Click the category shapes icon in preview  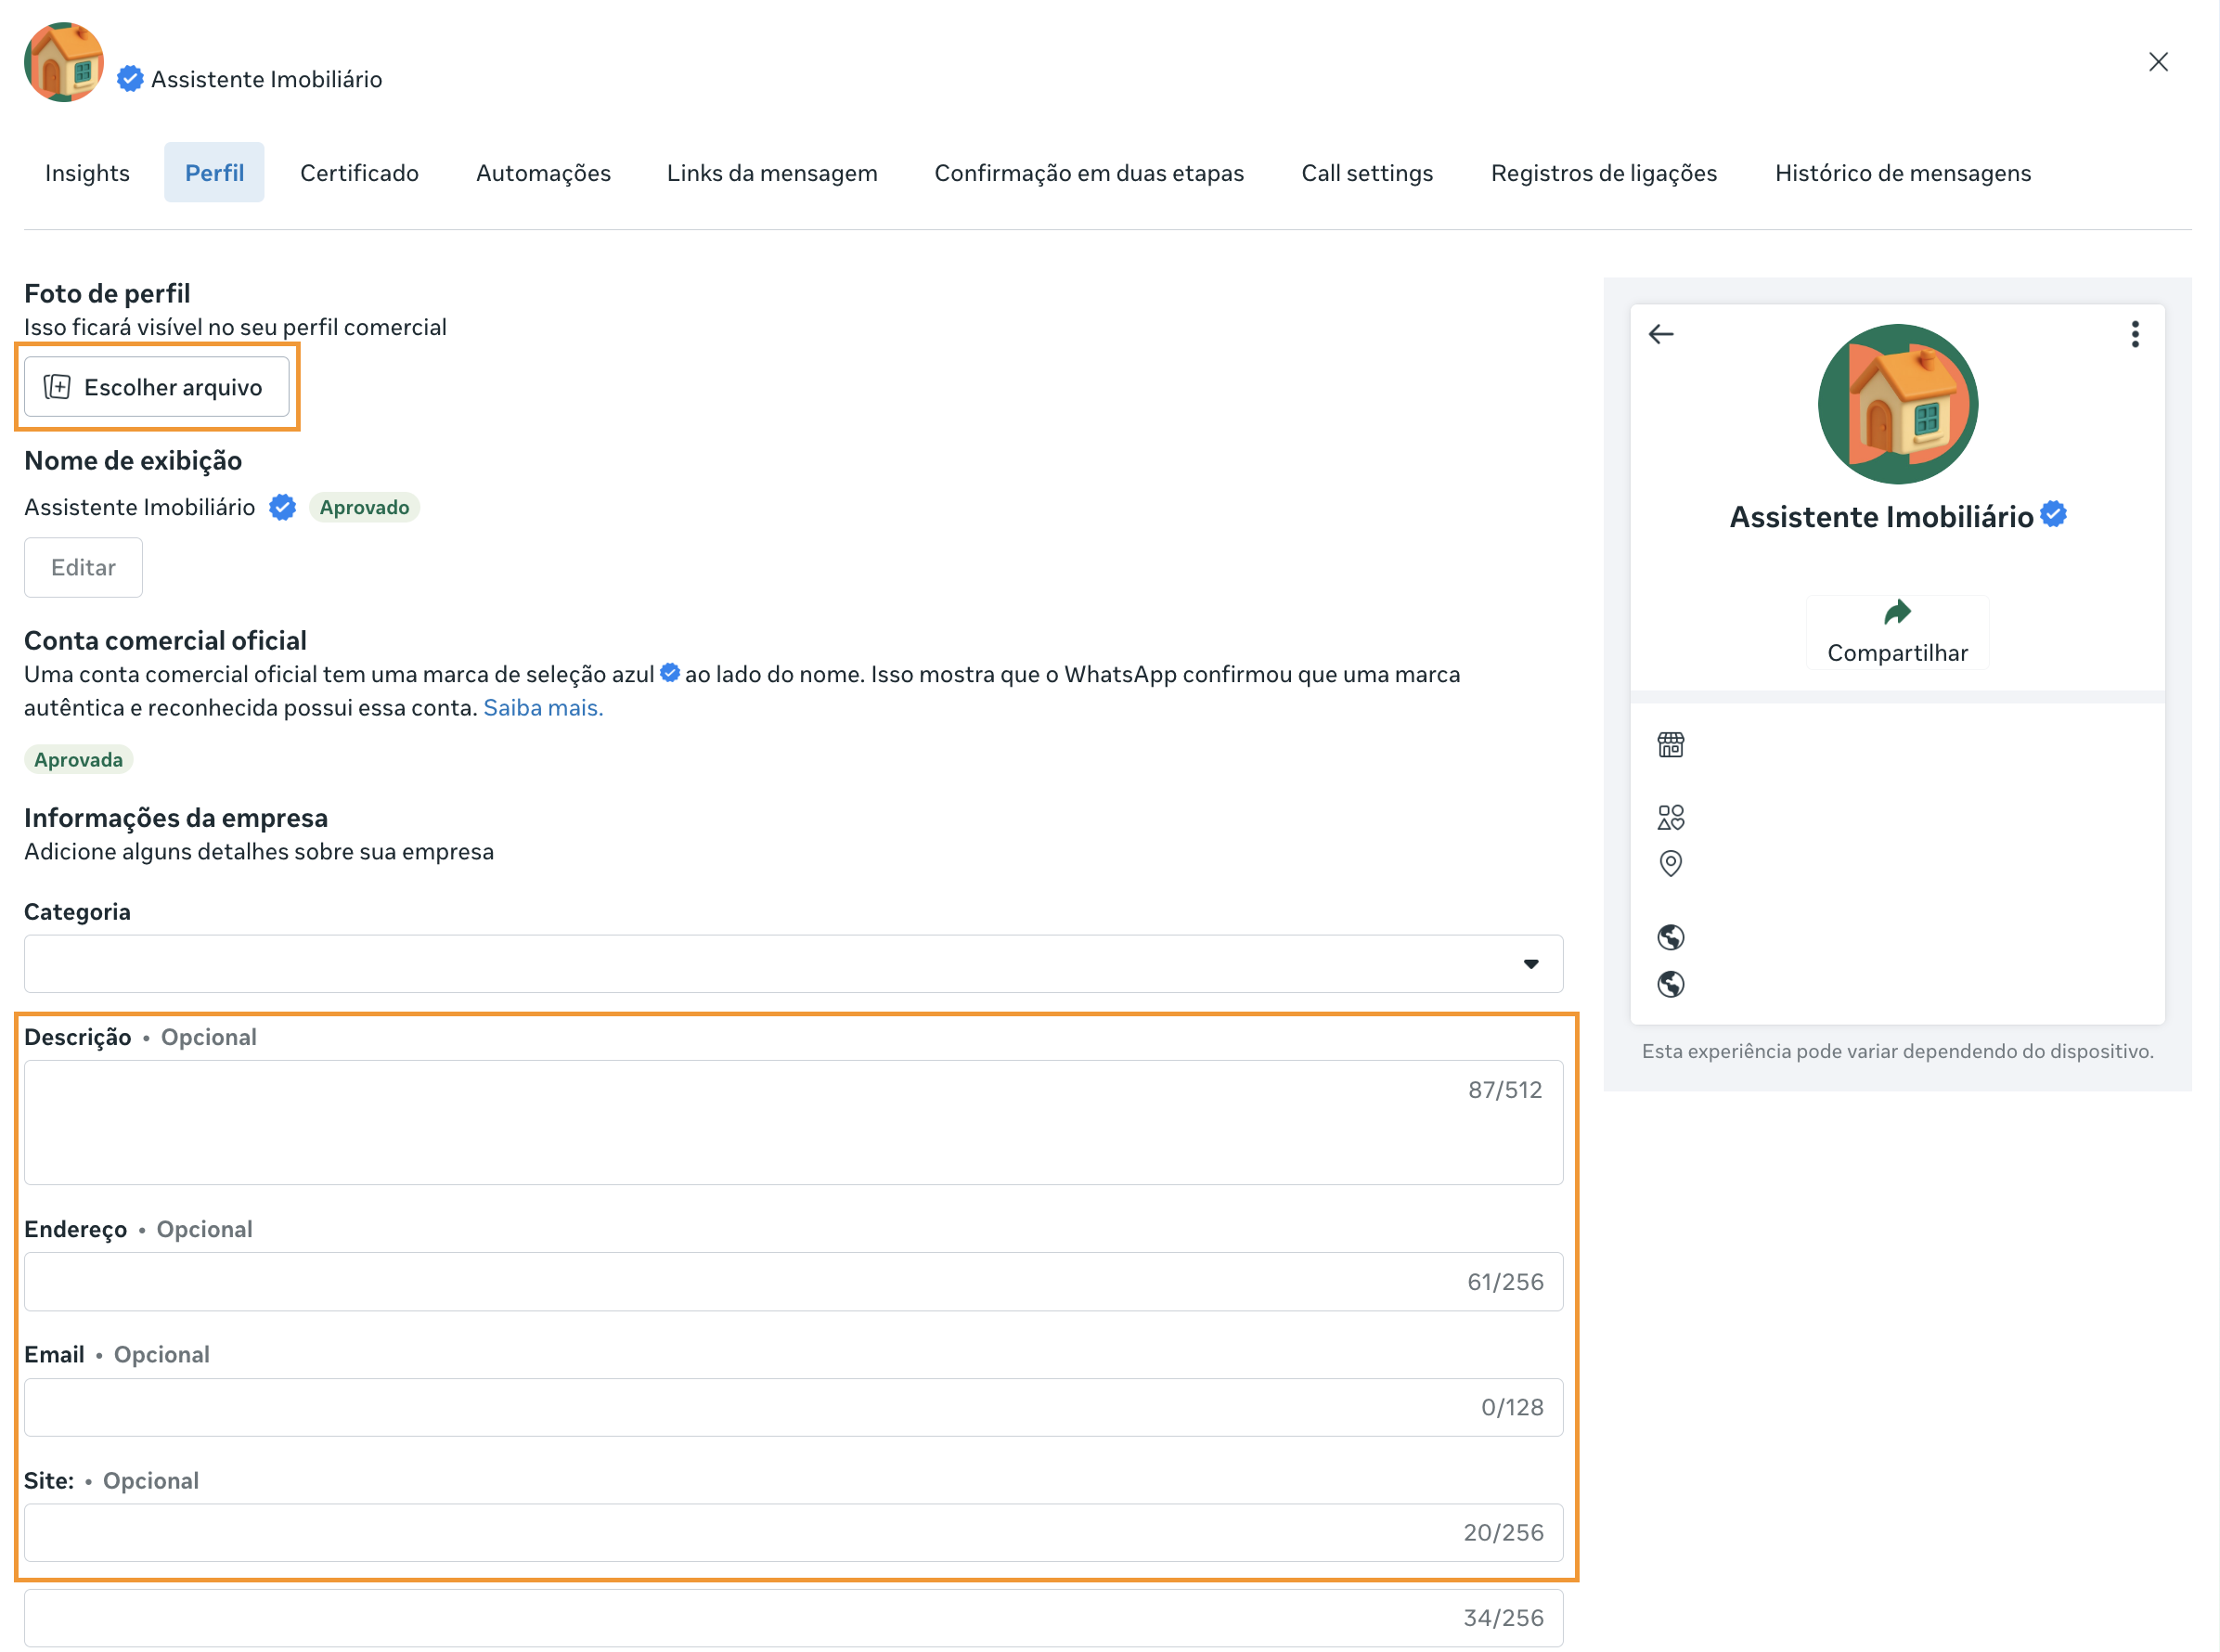(x=1670, y=818)
